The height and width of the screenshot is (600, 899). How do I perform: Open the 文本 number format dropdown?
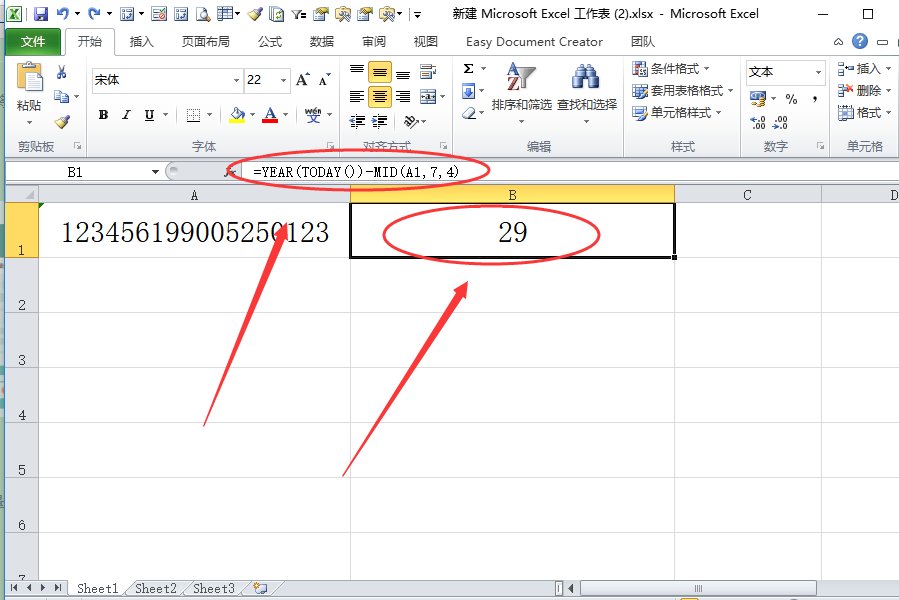coord(817,72)
